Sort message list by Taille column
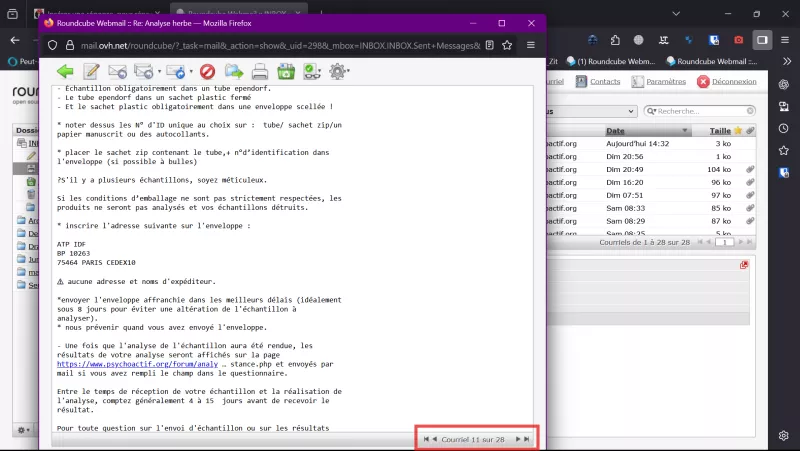Viewport: 800px width, 451px height. pyautogui.click(x=720, y=131)
